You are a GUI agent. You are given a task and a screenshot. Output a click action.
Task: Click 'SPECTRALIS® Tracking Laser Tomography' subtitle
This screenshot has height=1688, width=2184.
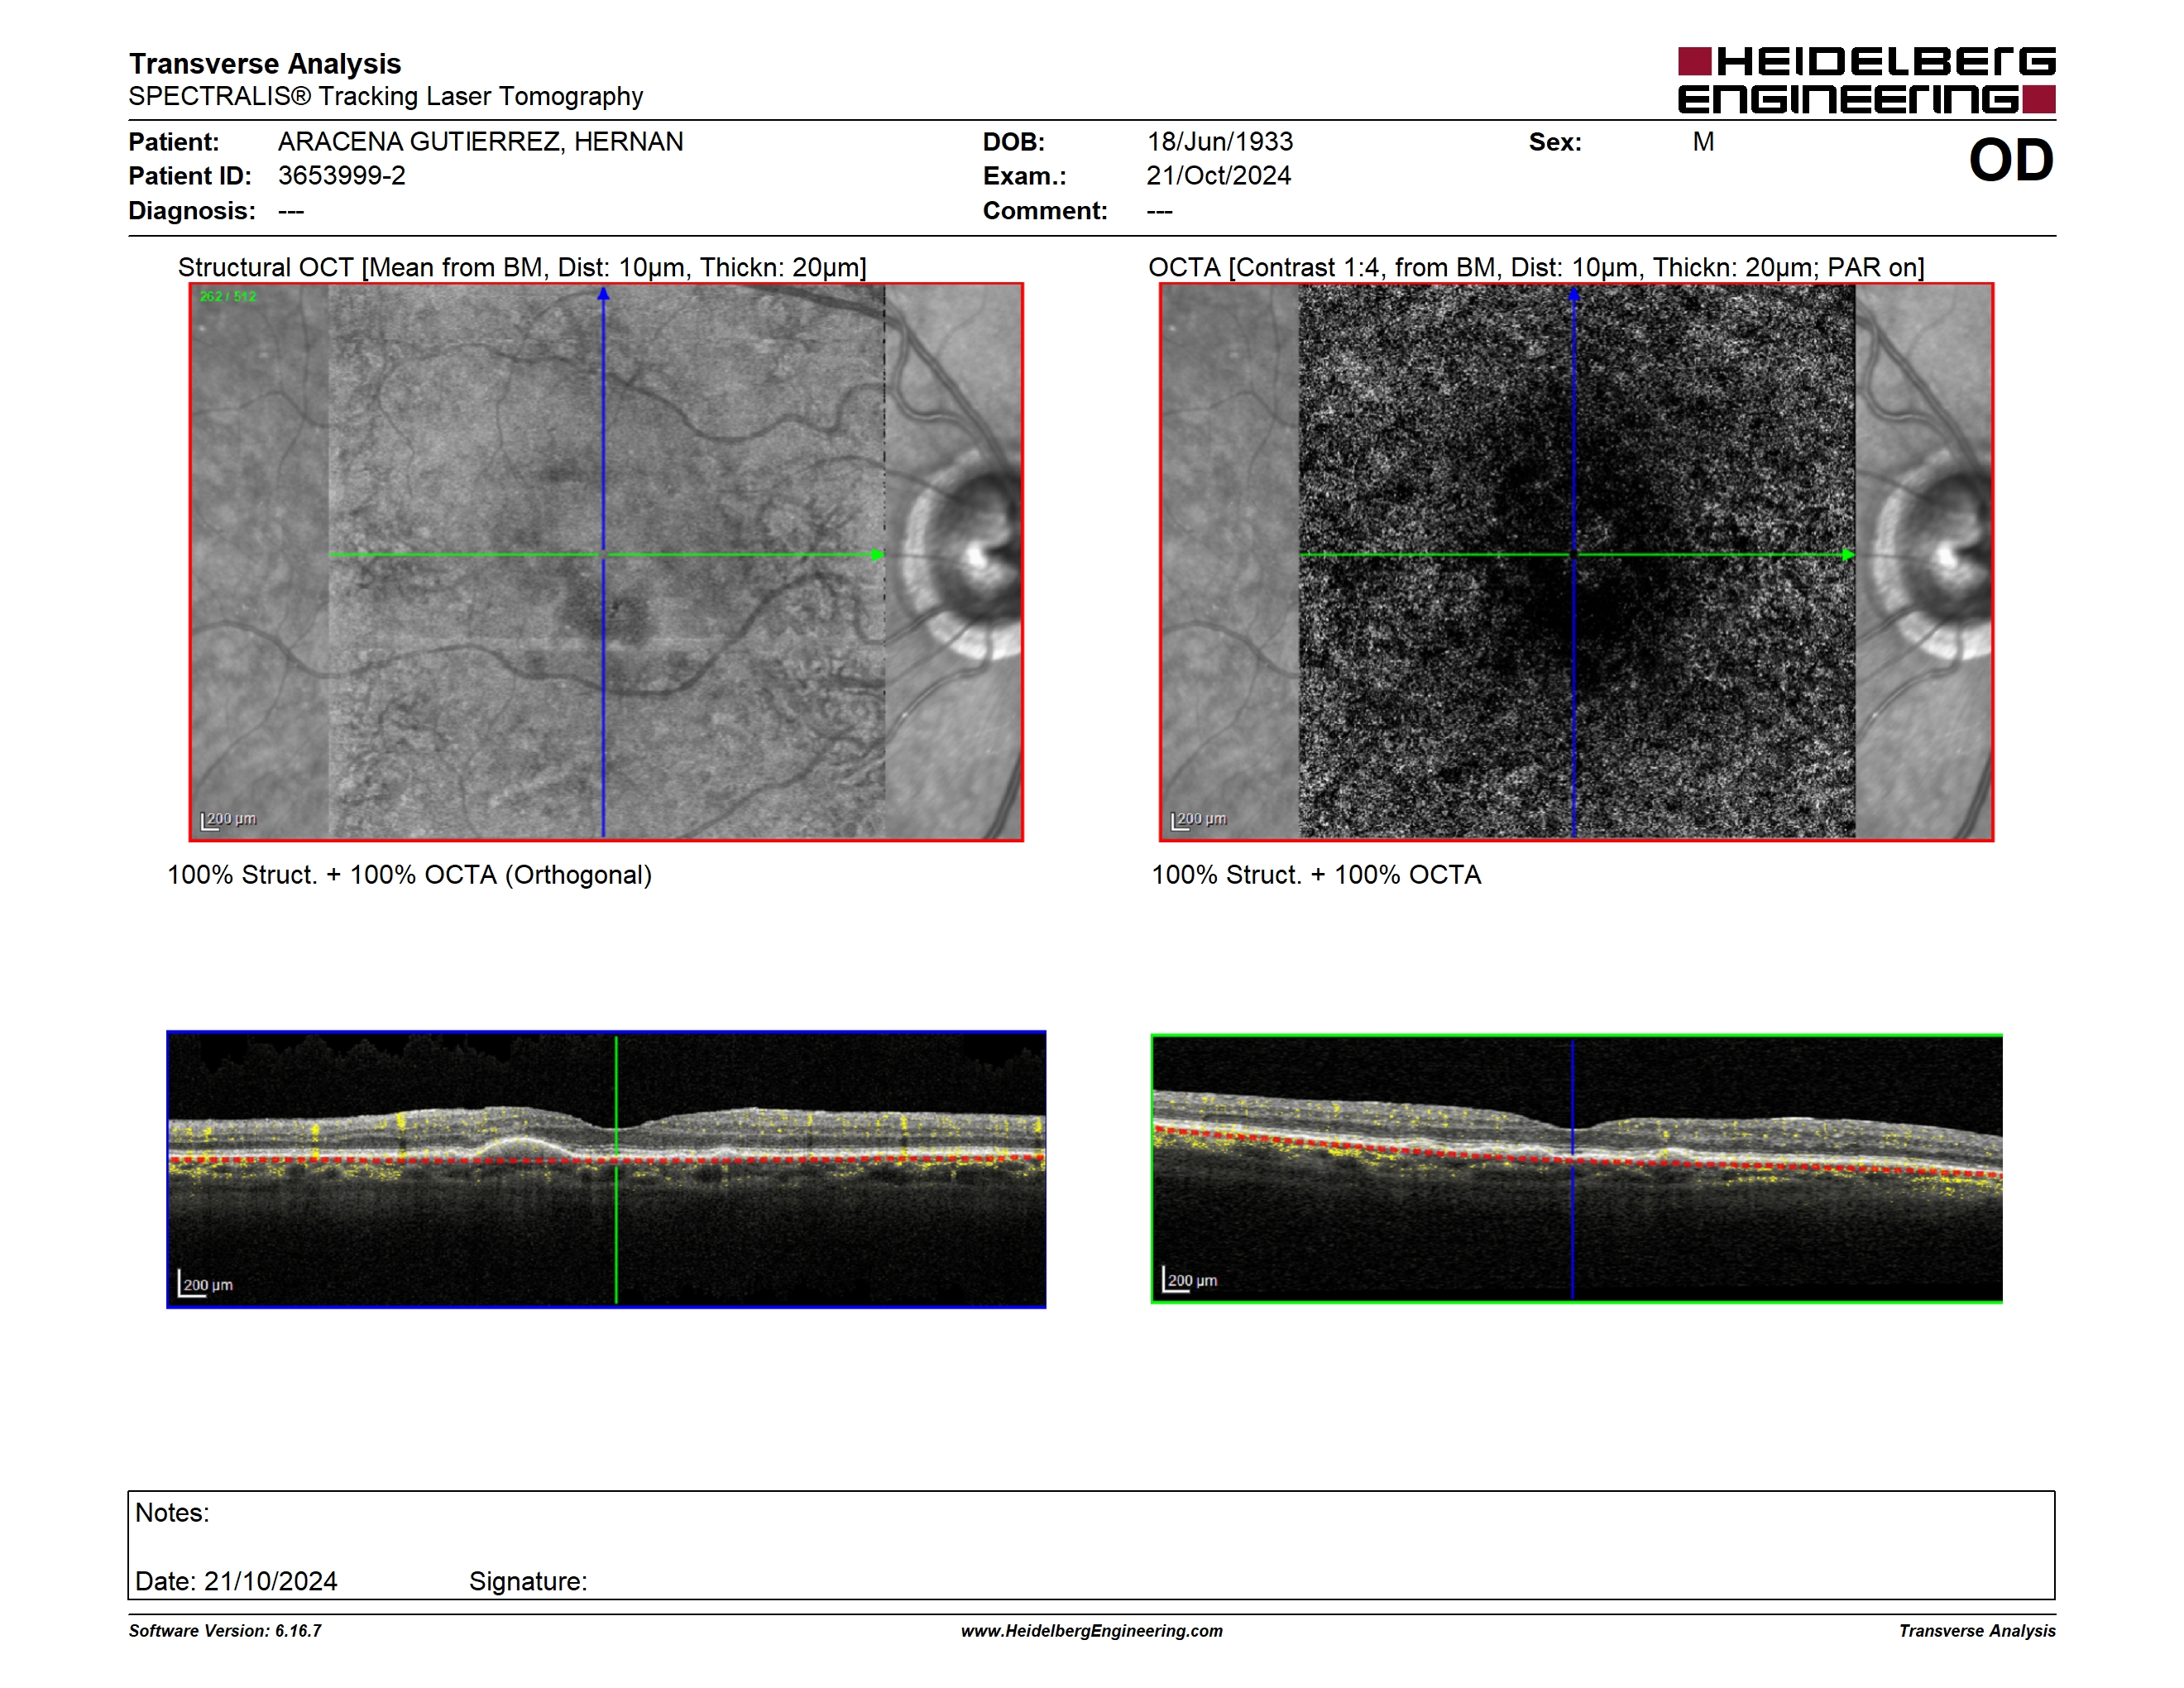[x=385, y=96]
